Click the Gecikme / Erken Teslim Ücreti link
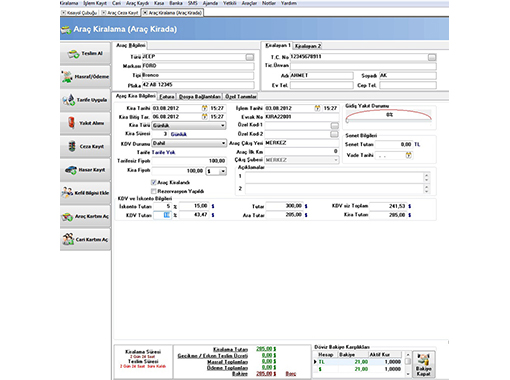510x380 pixels. click(x=213, y=356)
